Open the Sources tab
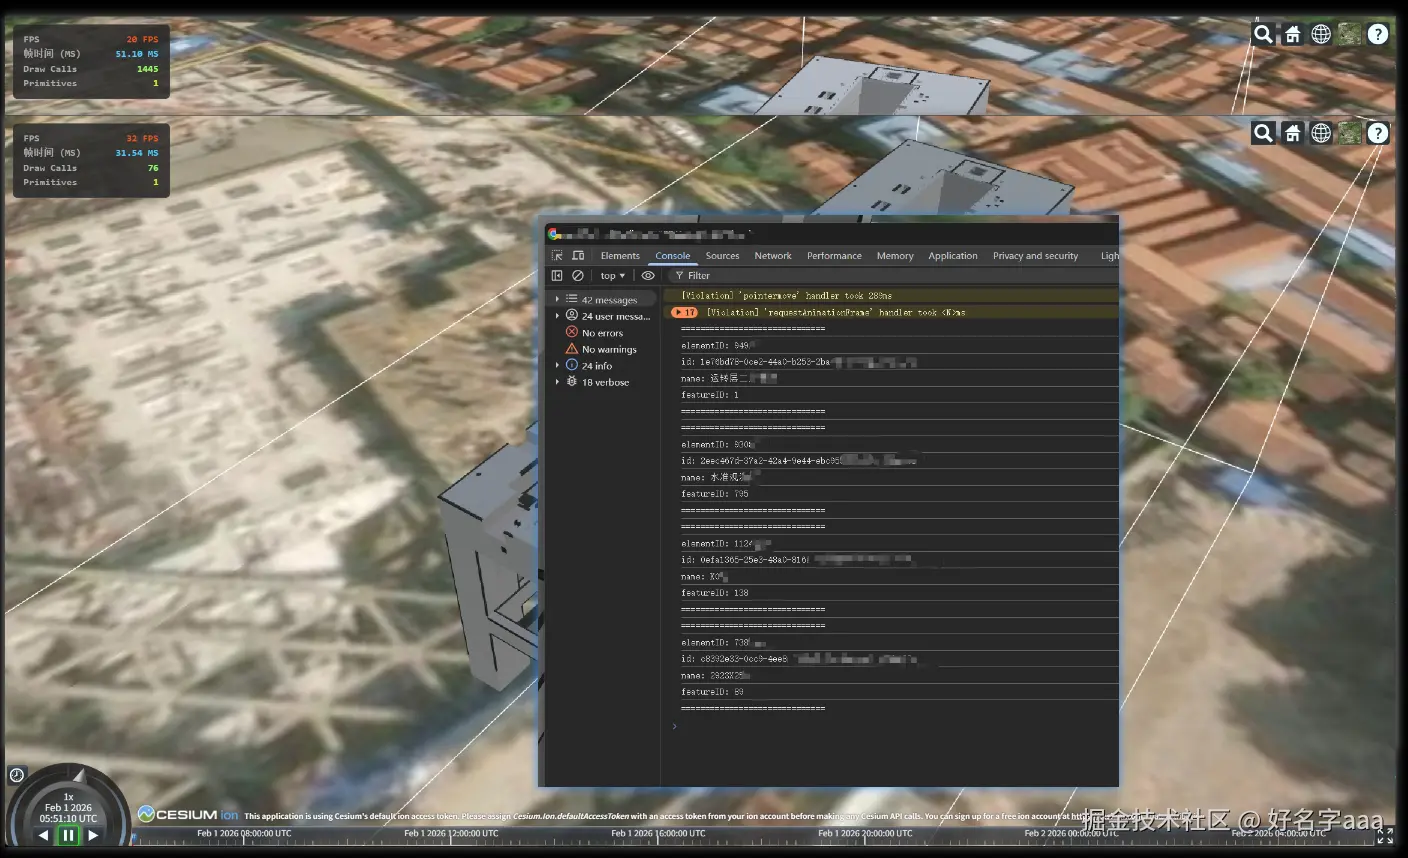Screen dimensions: 1408x858 [x=722, y=256]
